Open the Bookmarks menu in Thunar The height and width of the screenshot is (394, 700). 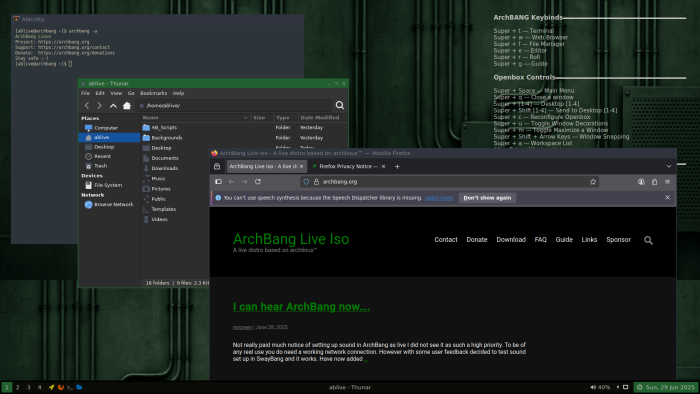(x=154, y=93)
